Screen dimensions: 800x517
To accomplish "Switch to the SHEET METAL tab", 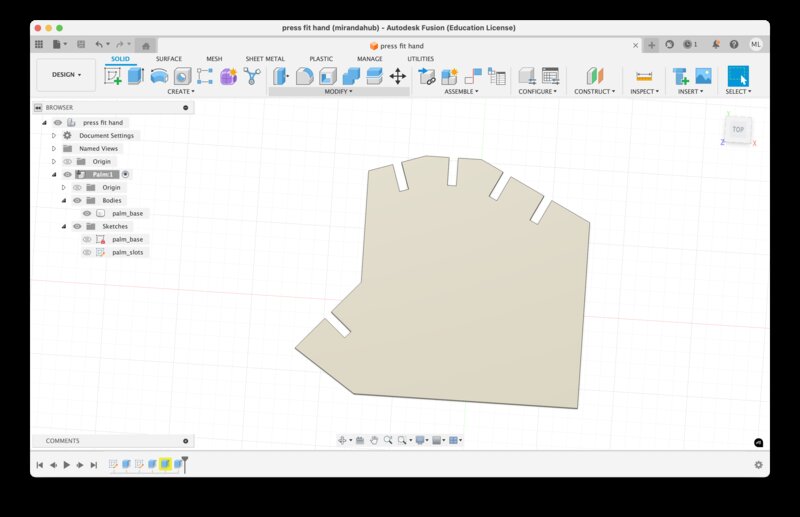I will coord(265,59).
